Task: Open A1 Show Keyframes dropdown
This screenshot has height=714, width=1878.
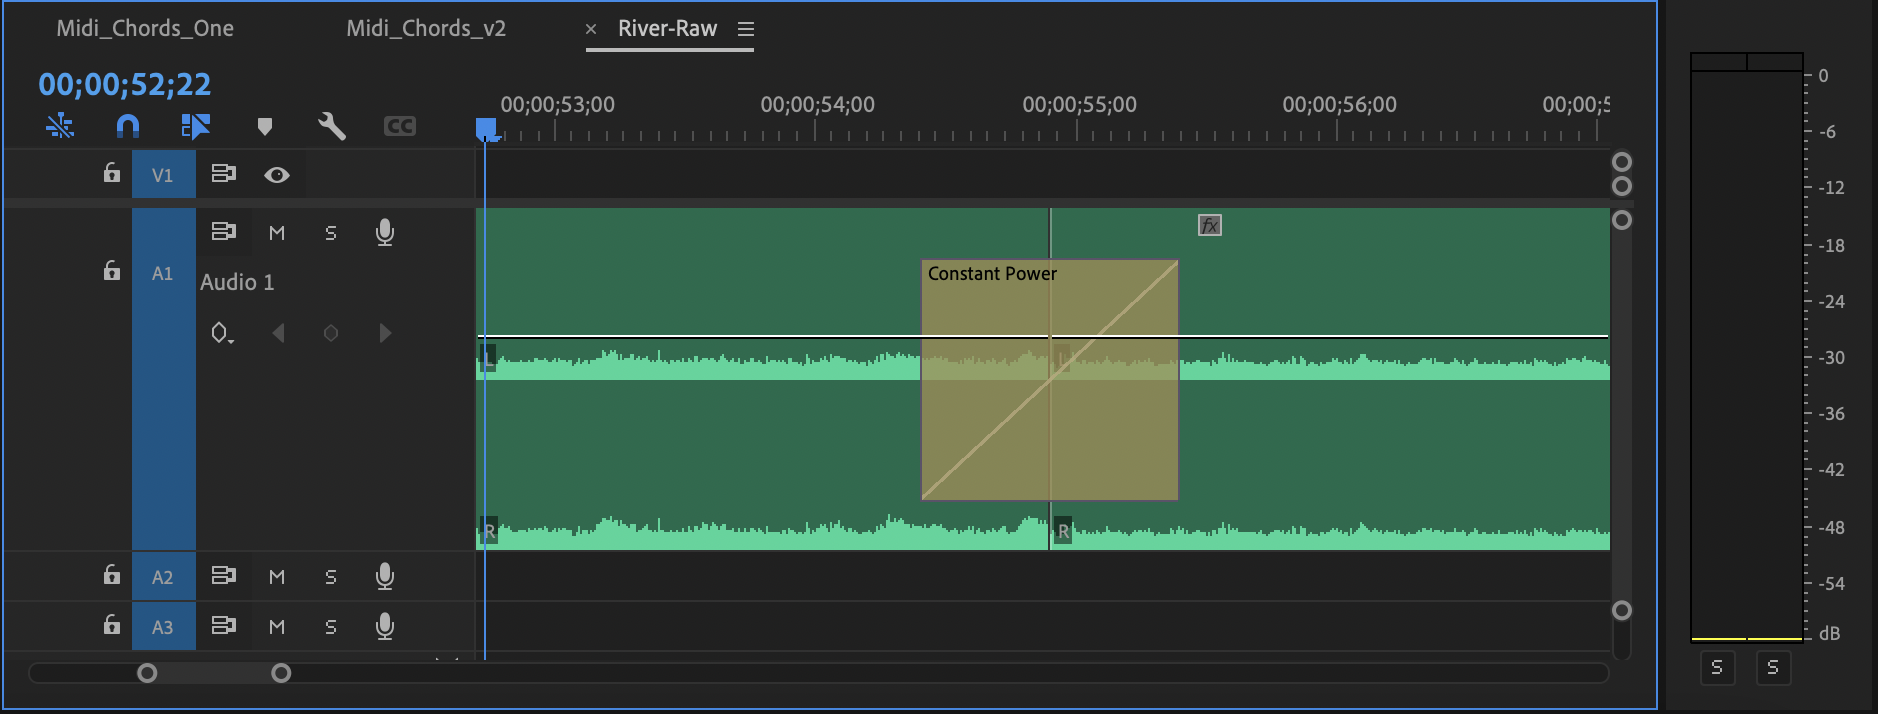Action: (x=222, y=333)
